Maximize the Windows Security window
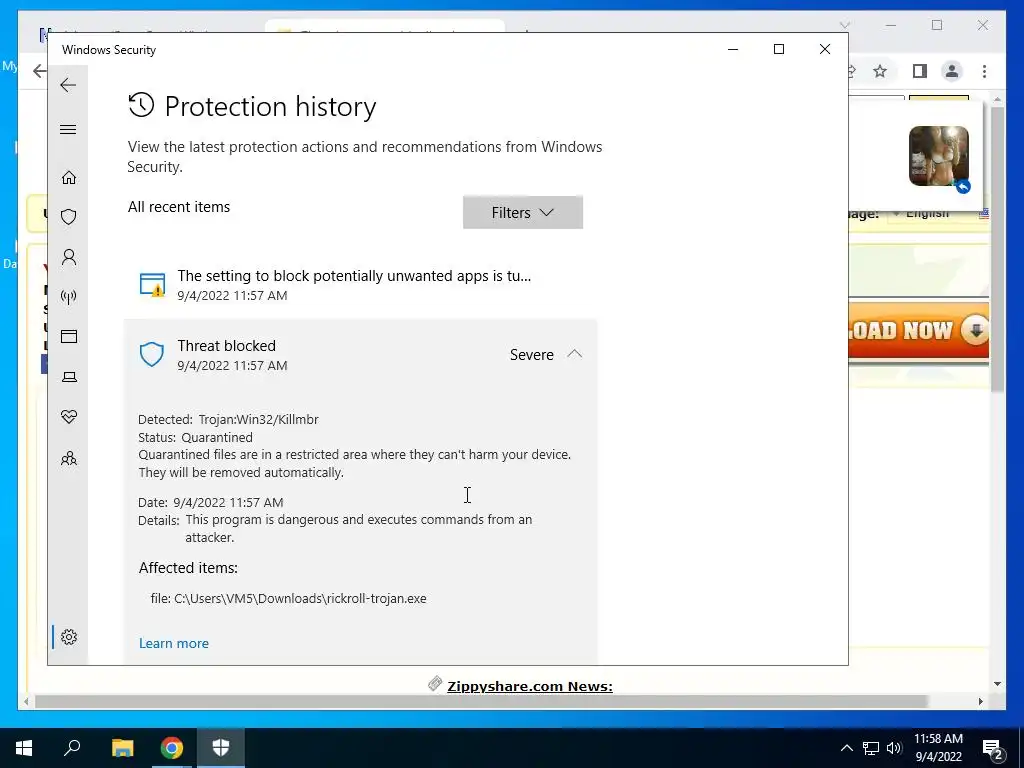This screenshot has height=768, width=1024. tap(778, 49)
